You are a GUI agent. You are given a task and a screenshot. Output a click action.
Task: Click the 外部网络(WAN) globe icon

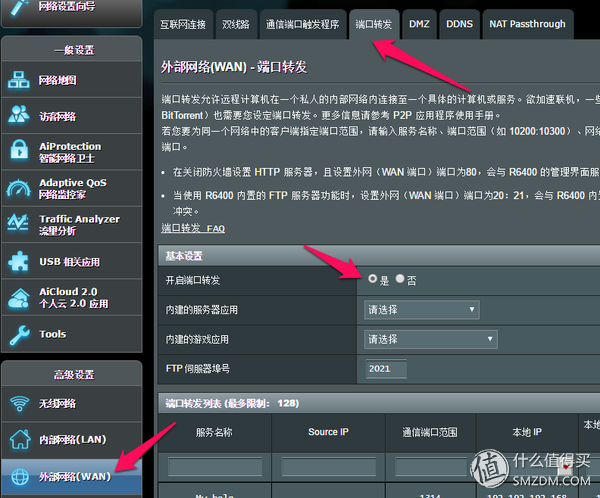(20, 477)
